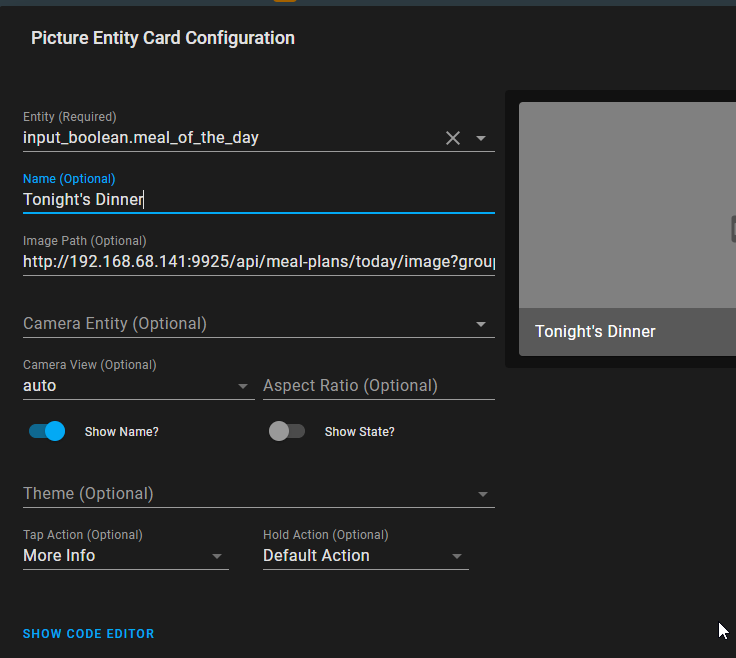Open the Camera View auto dropdown

point(138,385)
